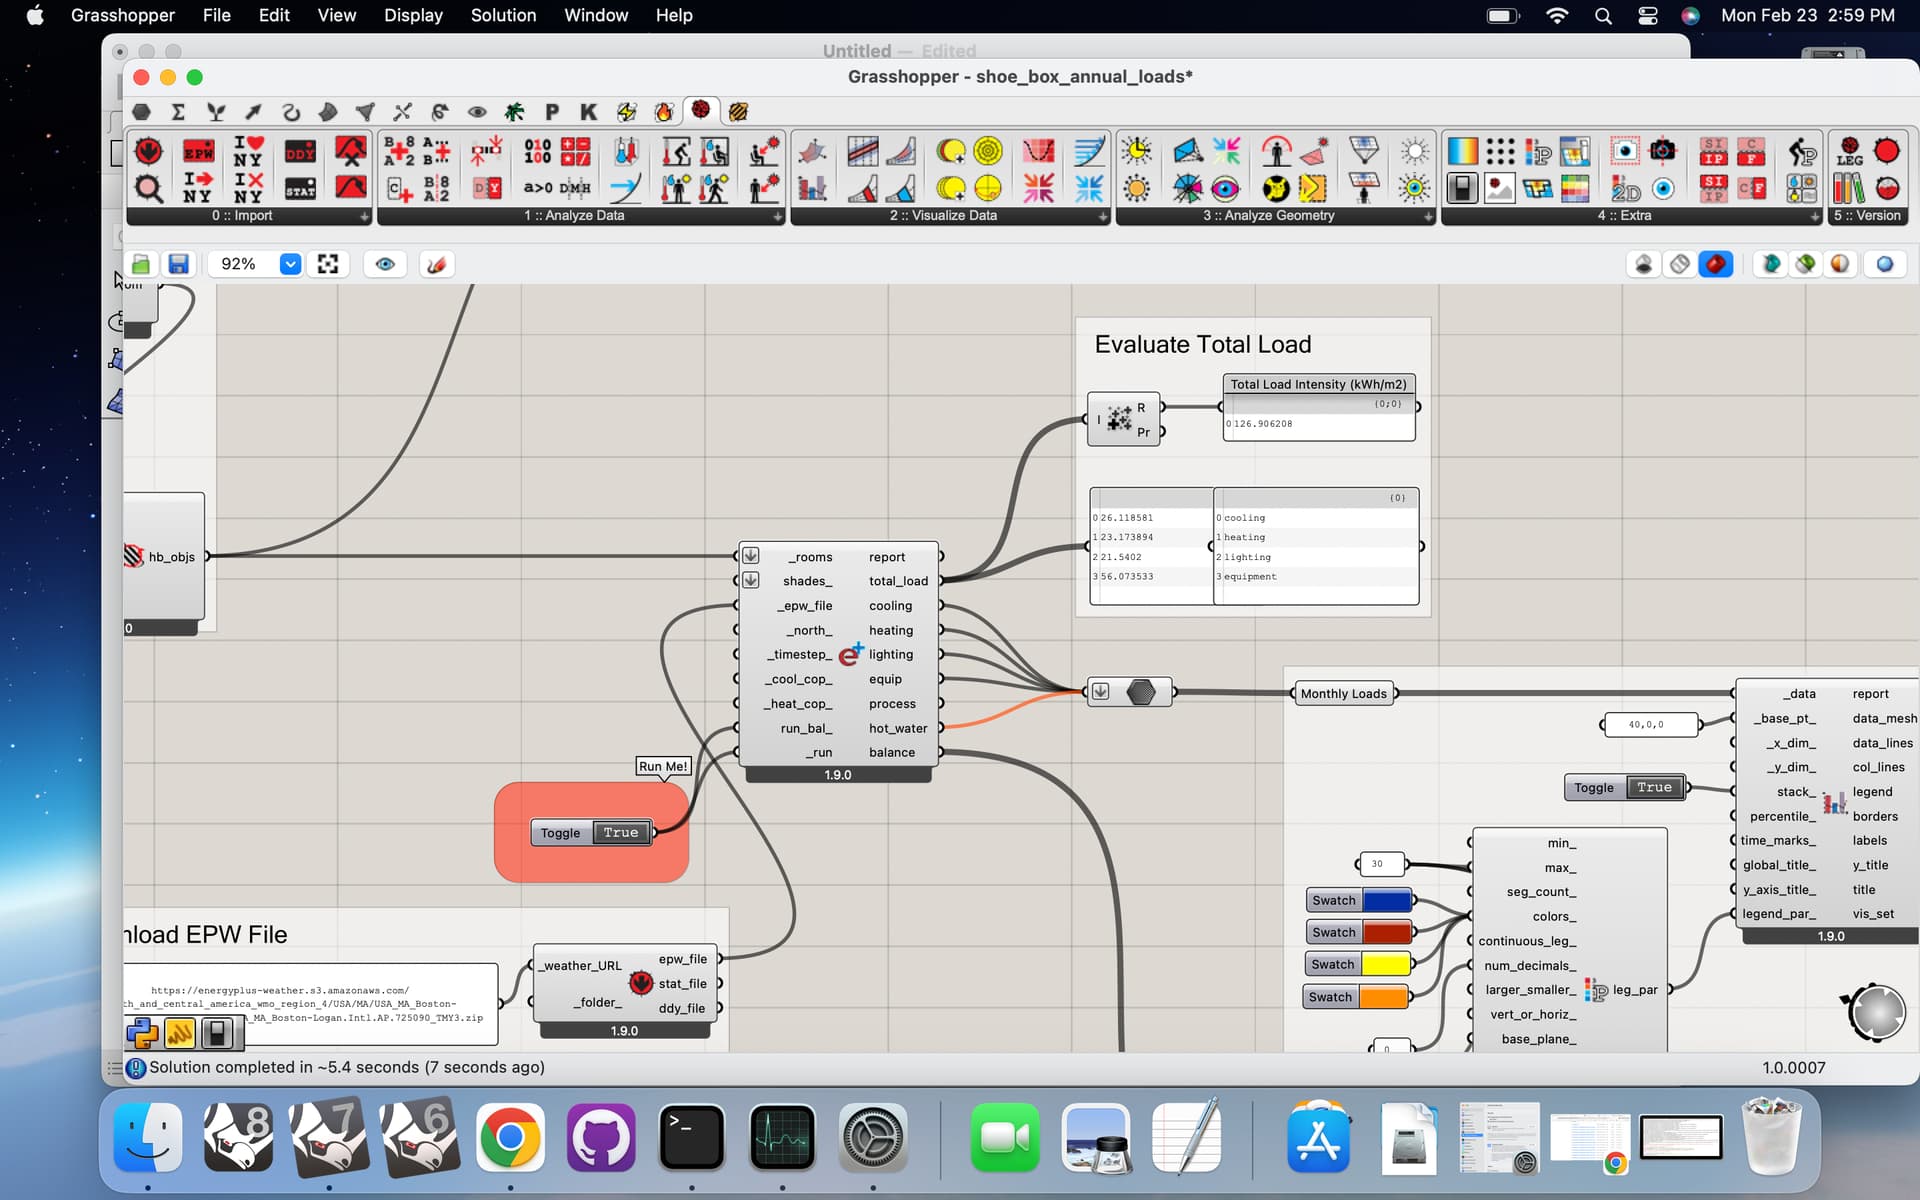This screenshot has width=1920, height=1200.
Task: Click the STAT import component icon
Action: tap(300, 187)
